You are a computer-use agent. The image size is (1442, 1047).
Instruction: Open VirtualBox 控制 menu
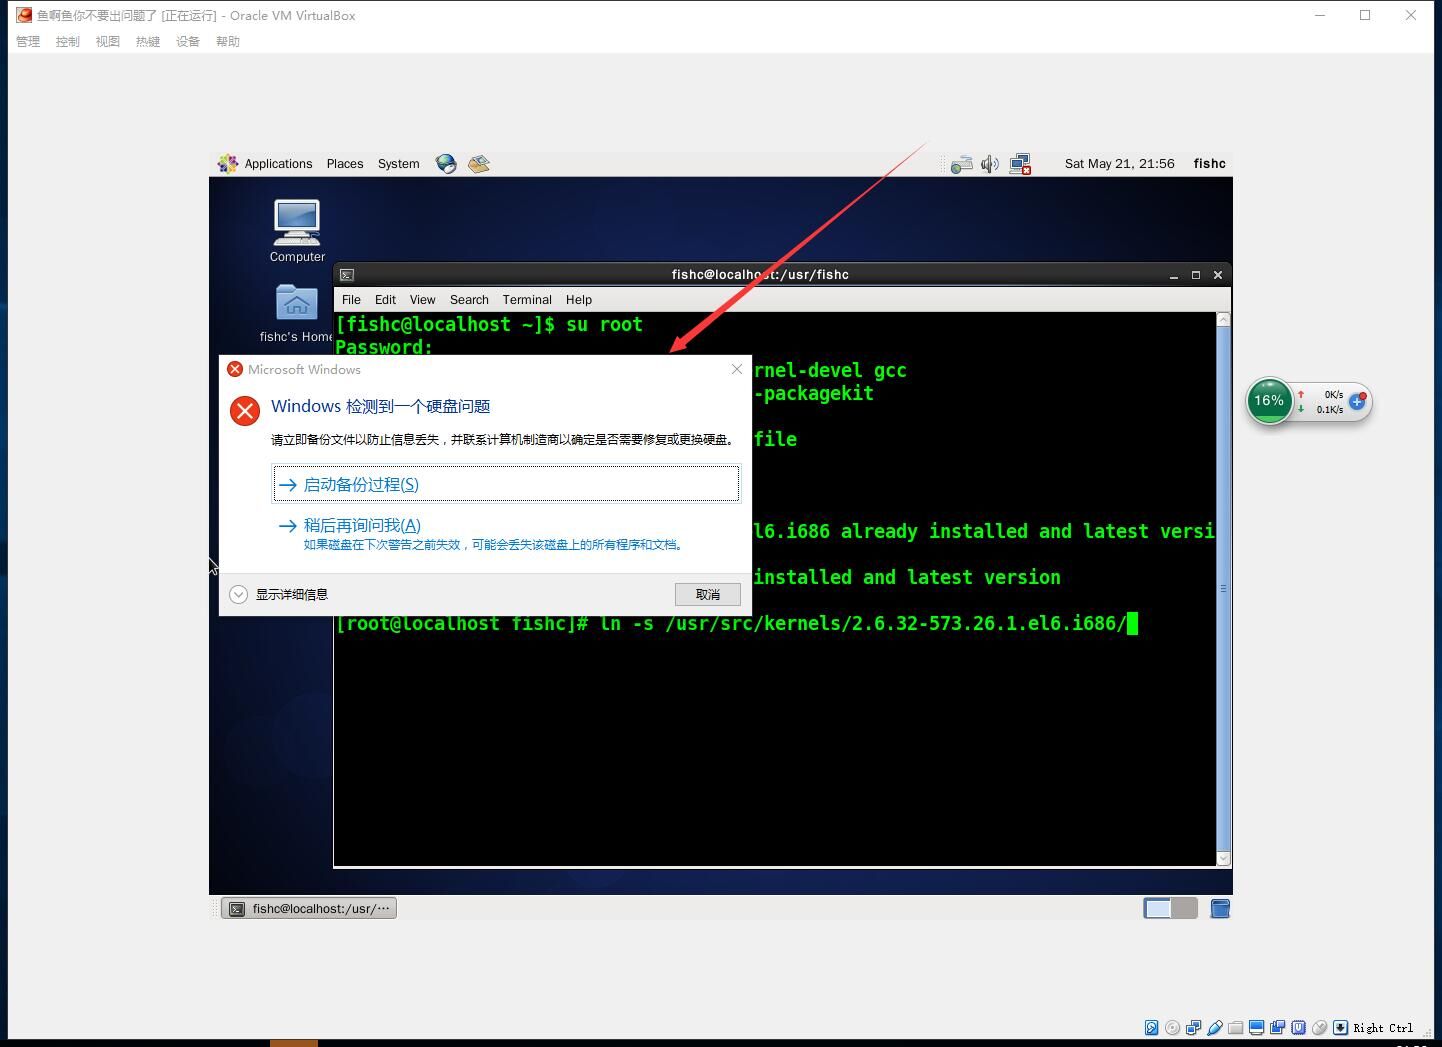(68, 41)
